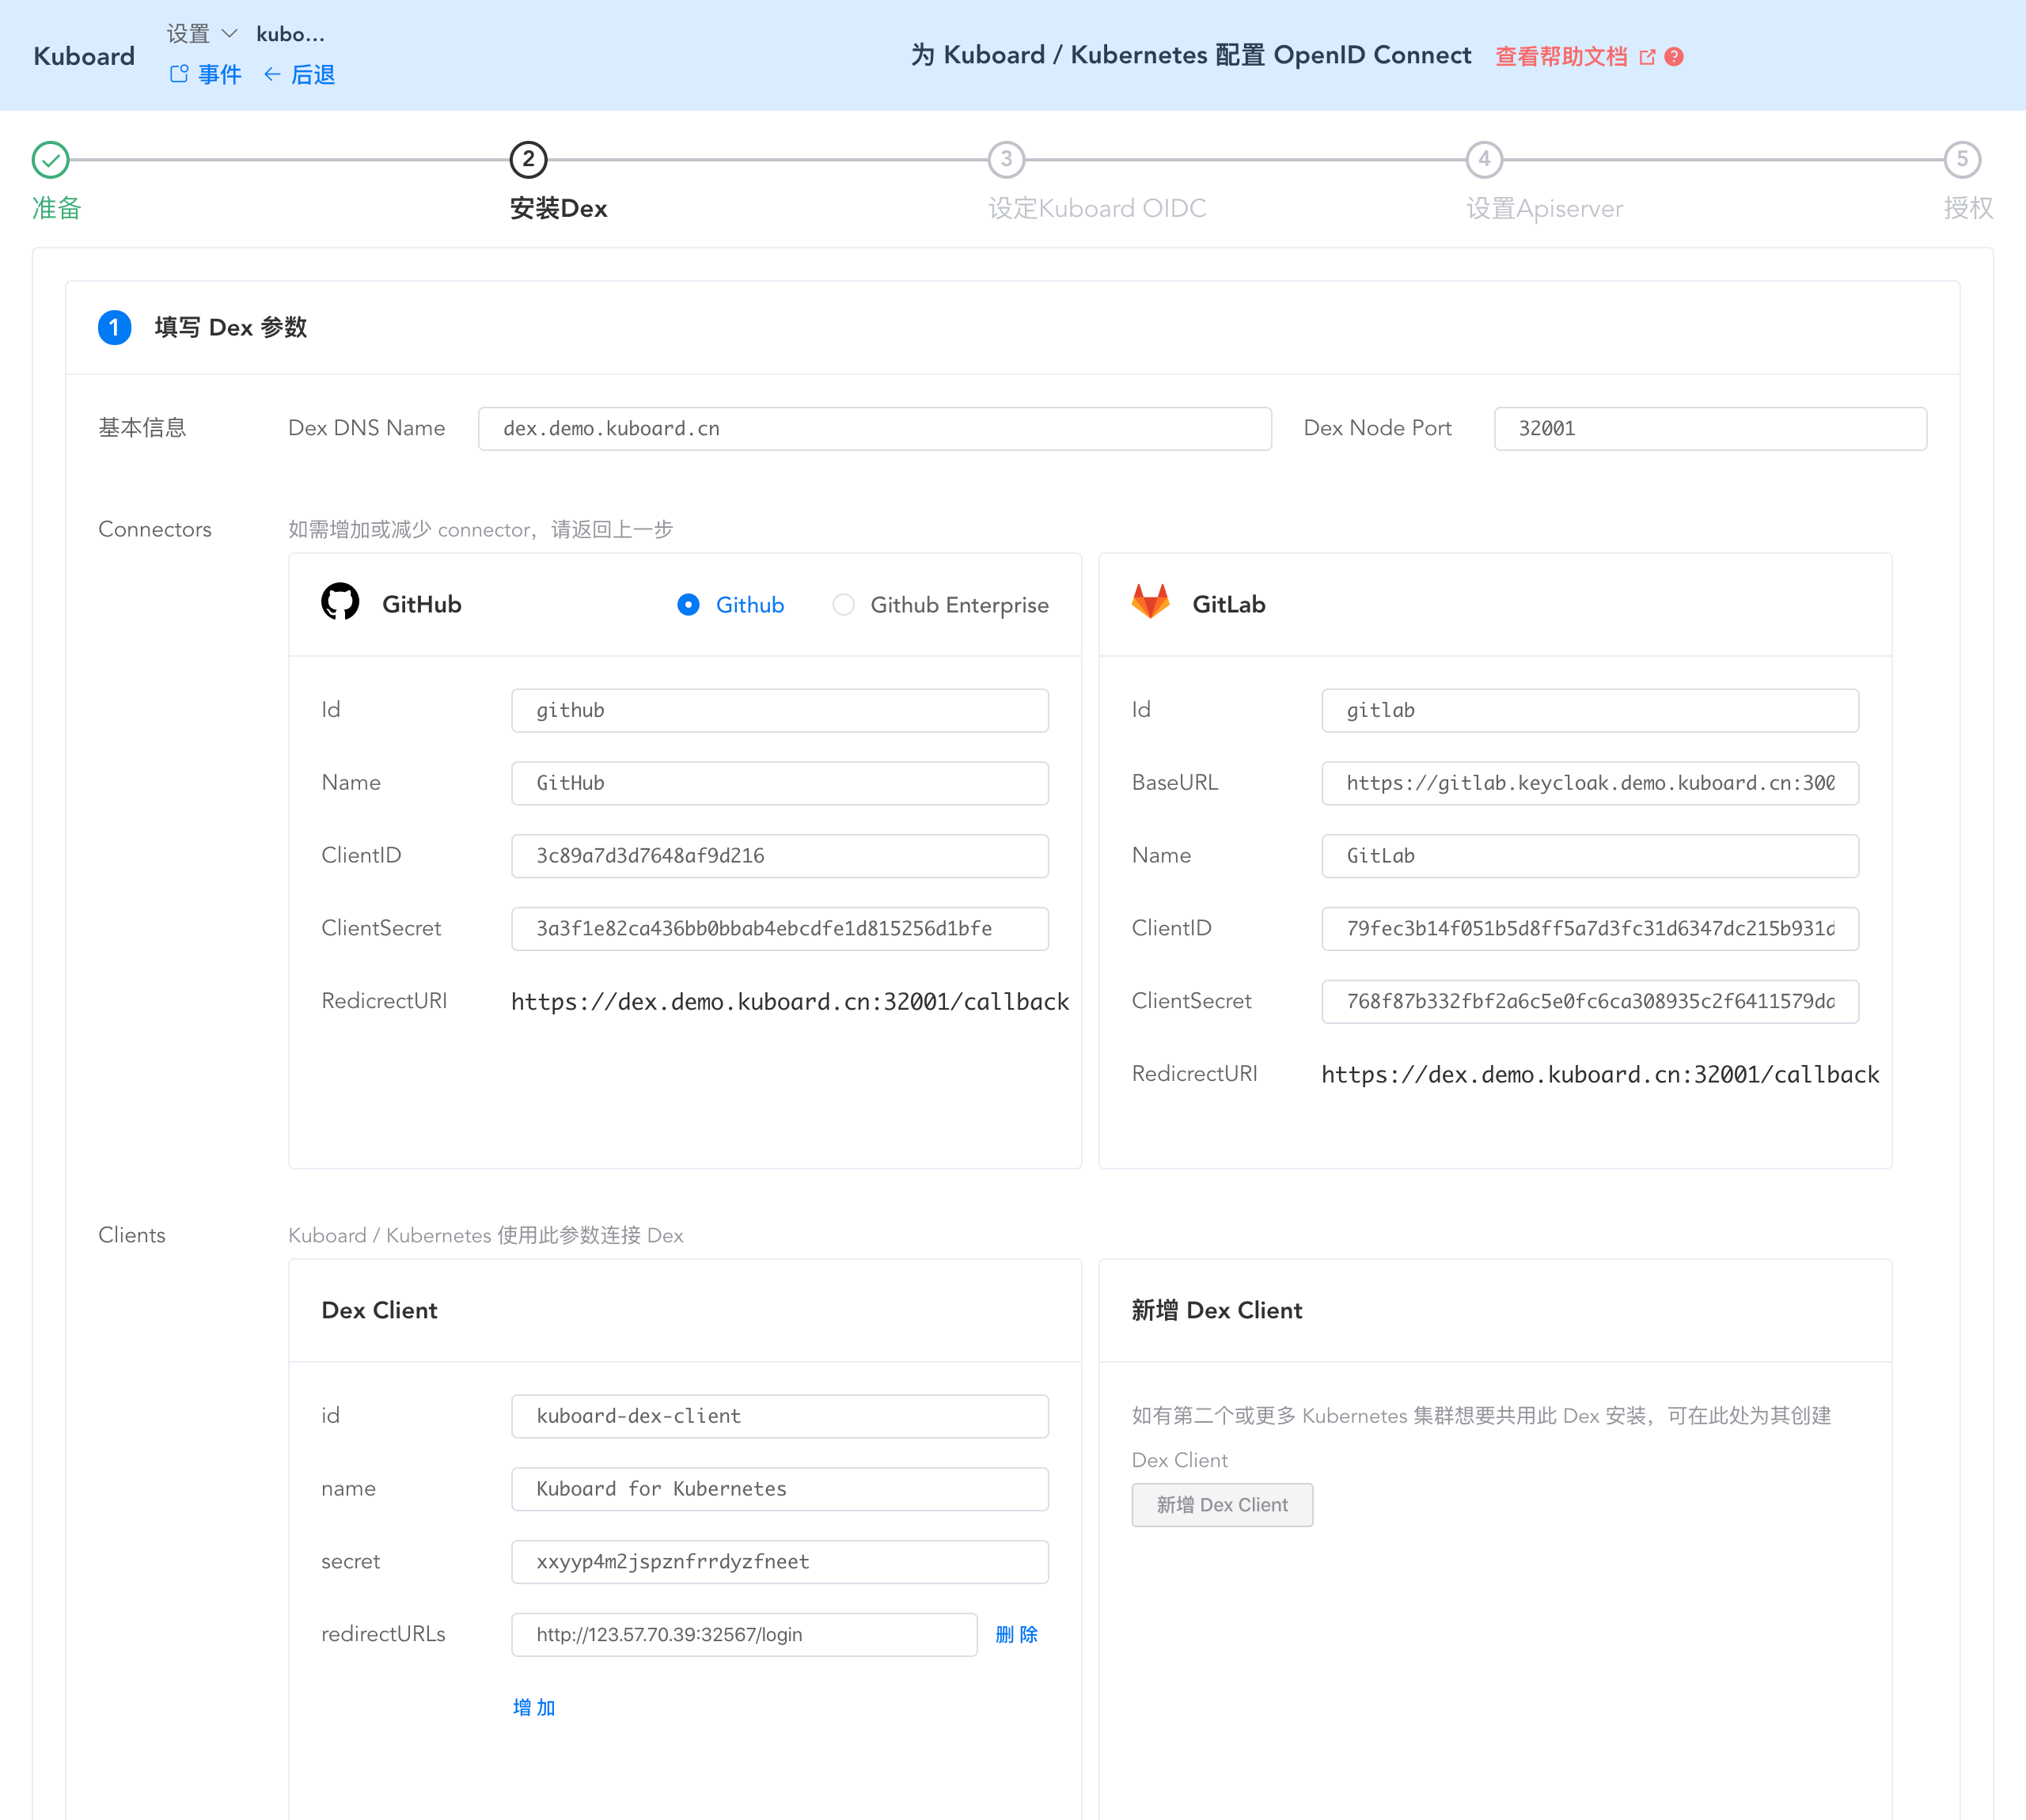Click the 准备 step label
This screenshot has width=2026, height=1820.
coord(56,208)
